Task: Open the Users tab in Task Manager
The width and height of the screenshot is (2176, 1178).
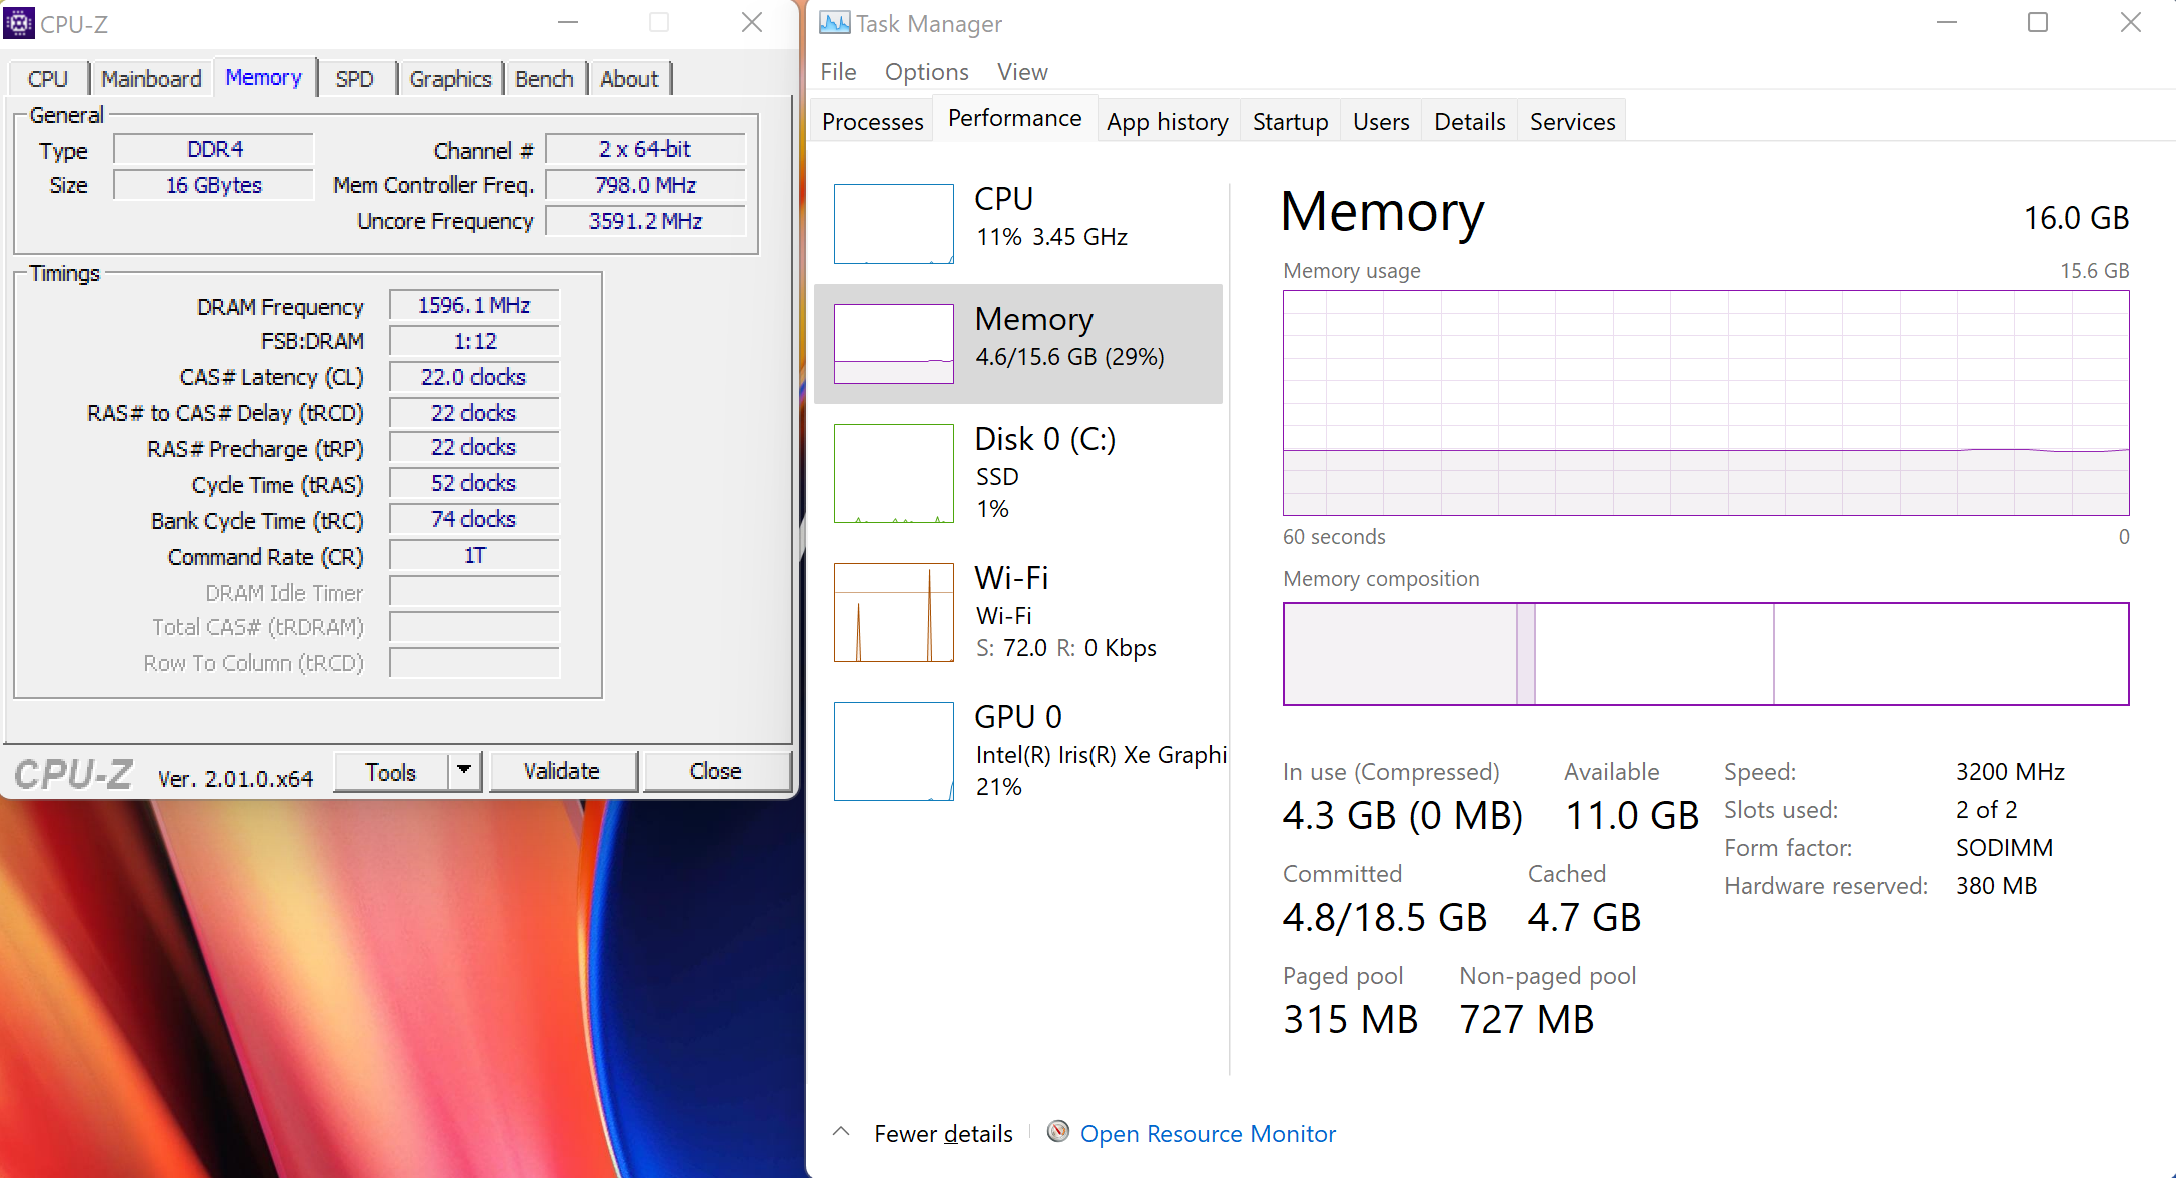Action: (1381, 121)
